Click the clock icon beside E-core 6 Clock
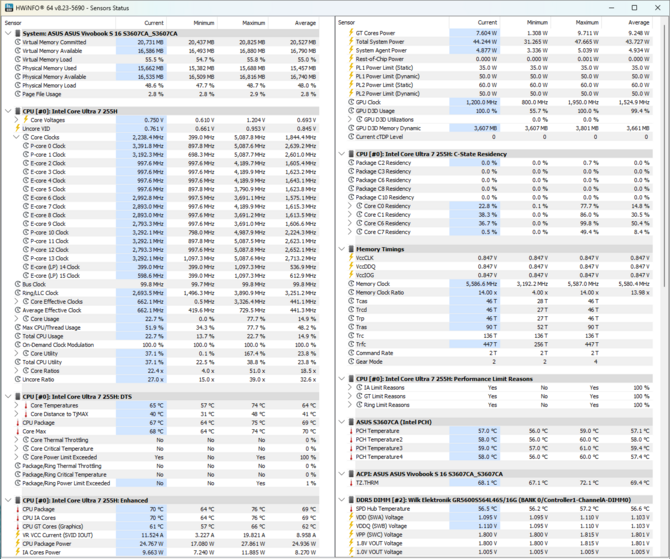670x559 pixels. coord(26,198)
